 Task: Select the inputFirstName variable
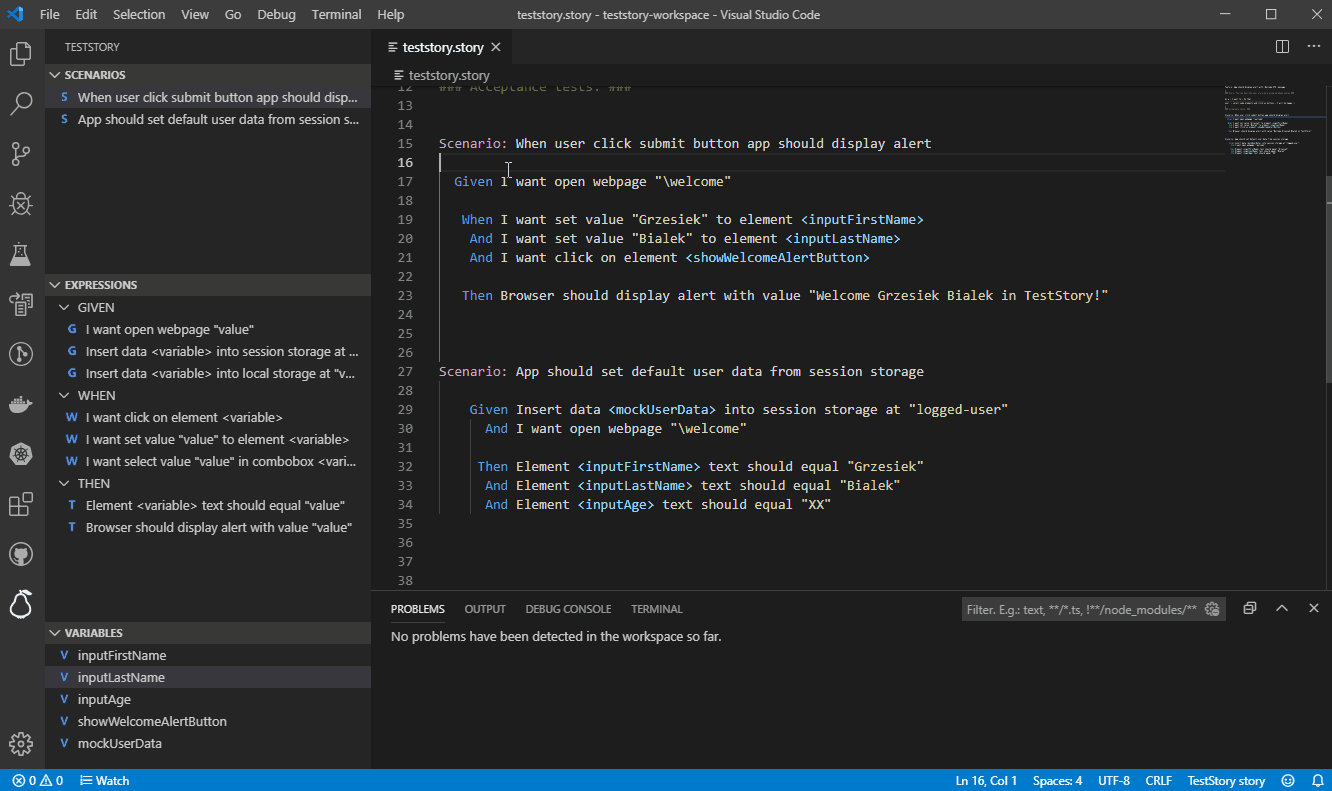(208, 656)
